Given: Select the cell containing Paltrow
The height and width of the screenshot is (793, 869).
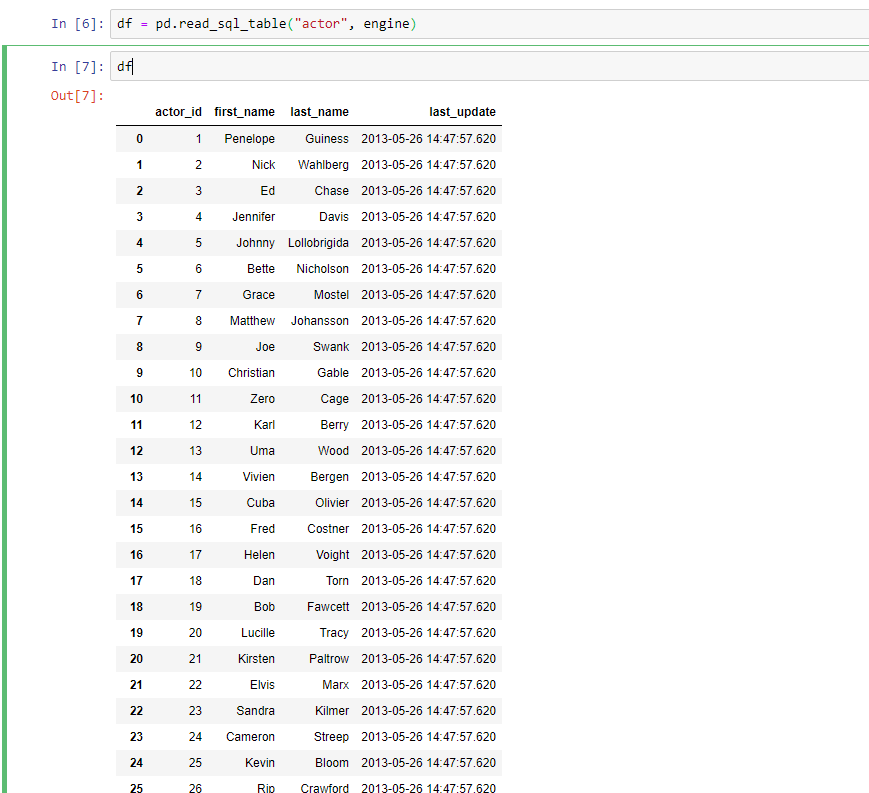Looking at the screenshot, I should click(328, 658).
